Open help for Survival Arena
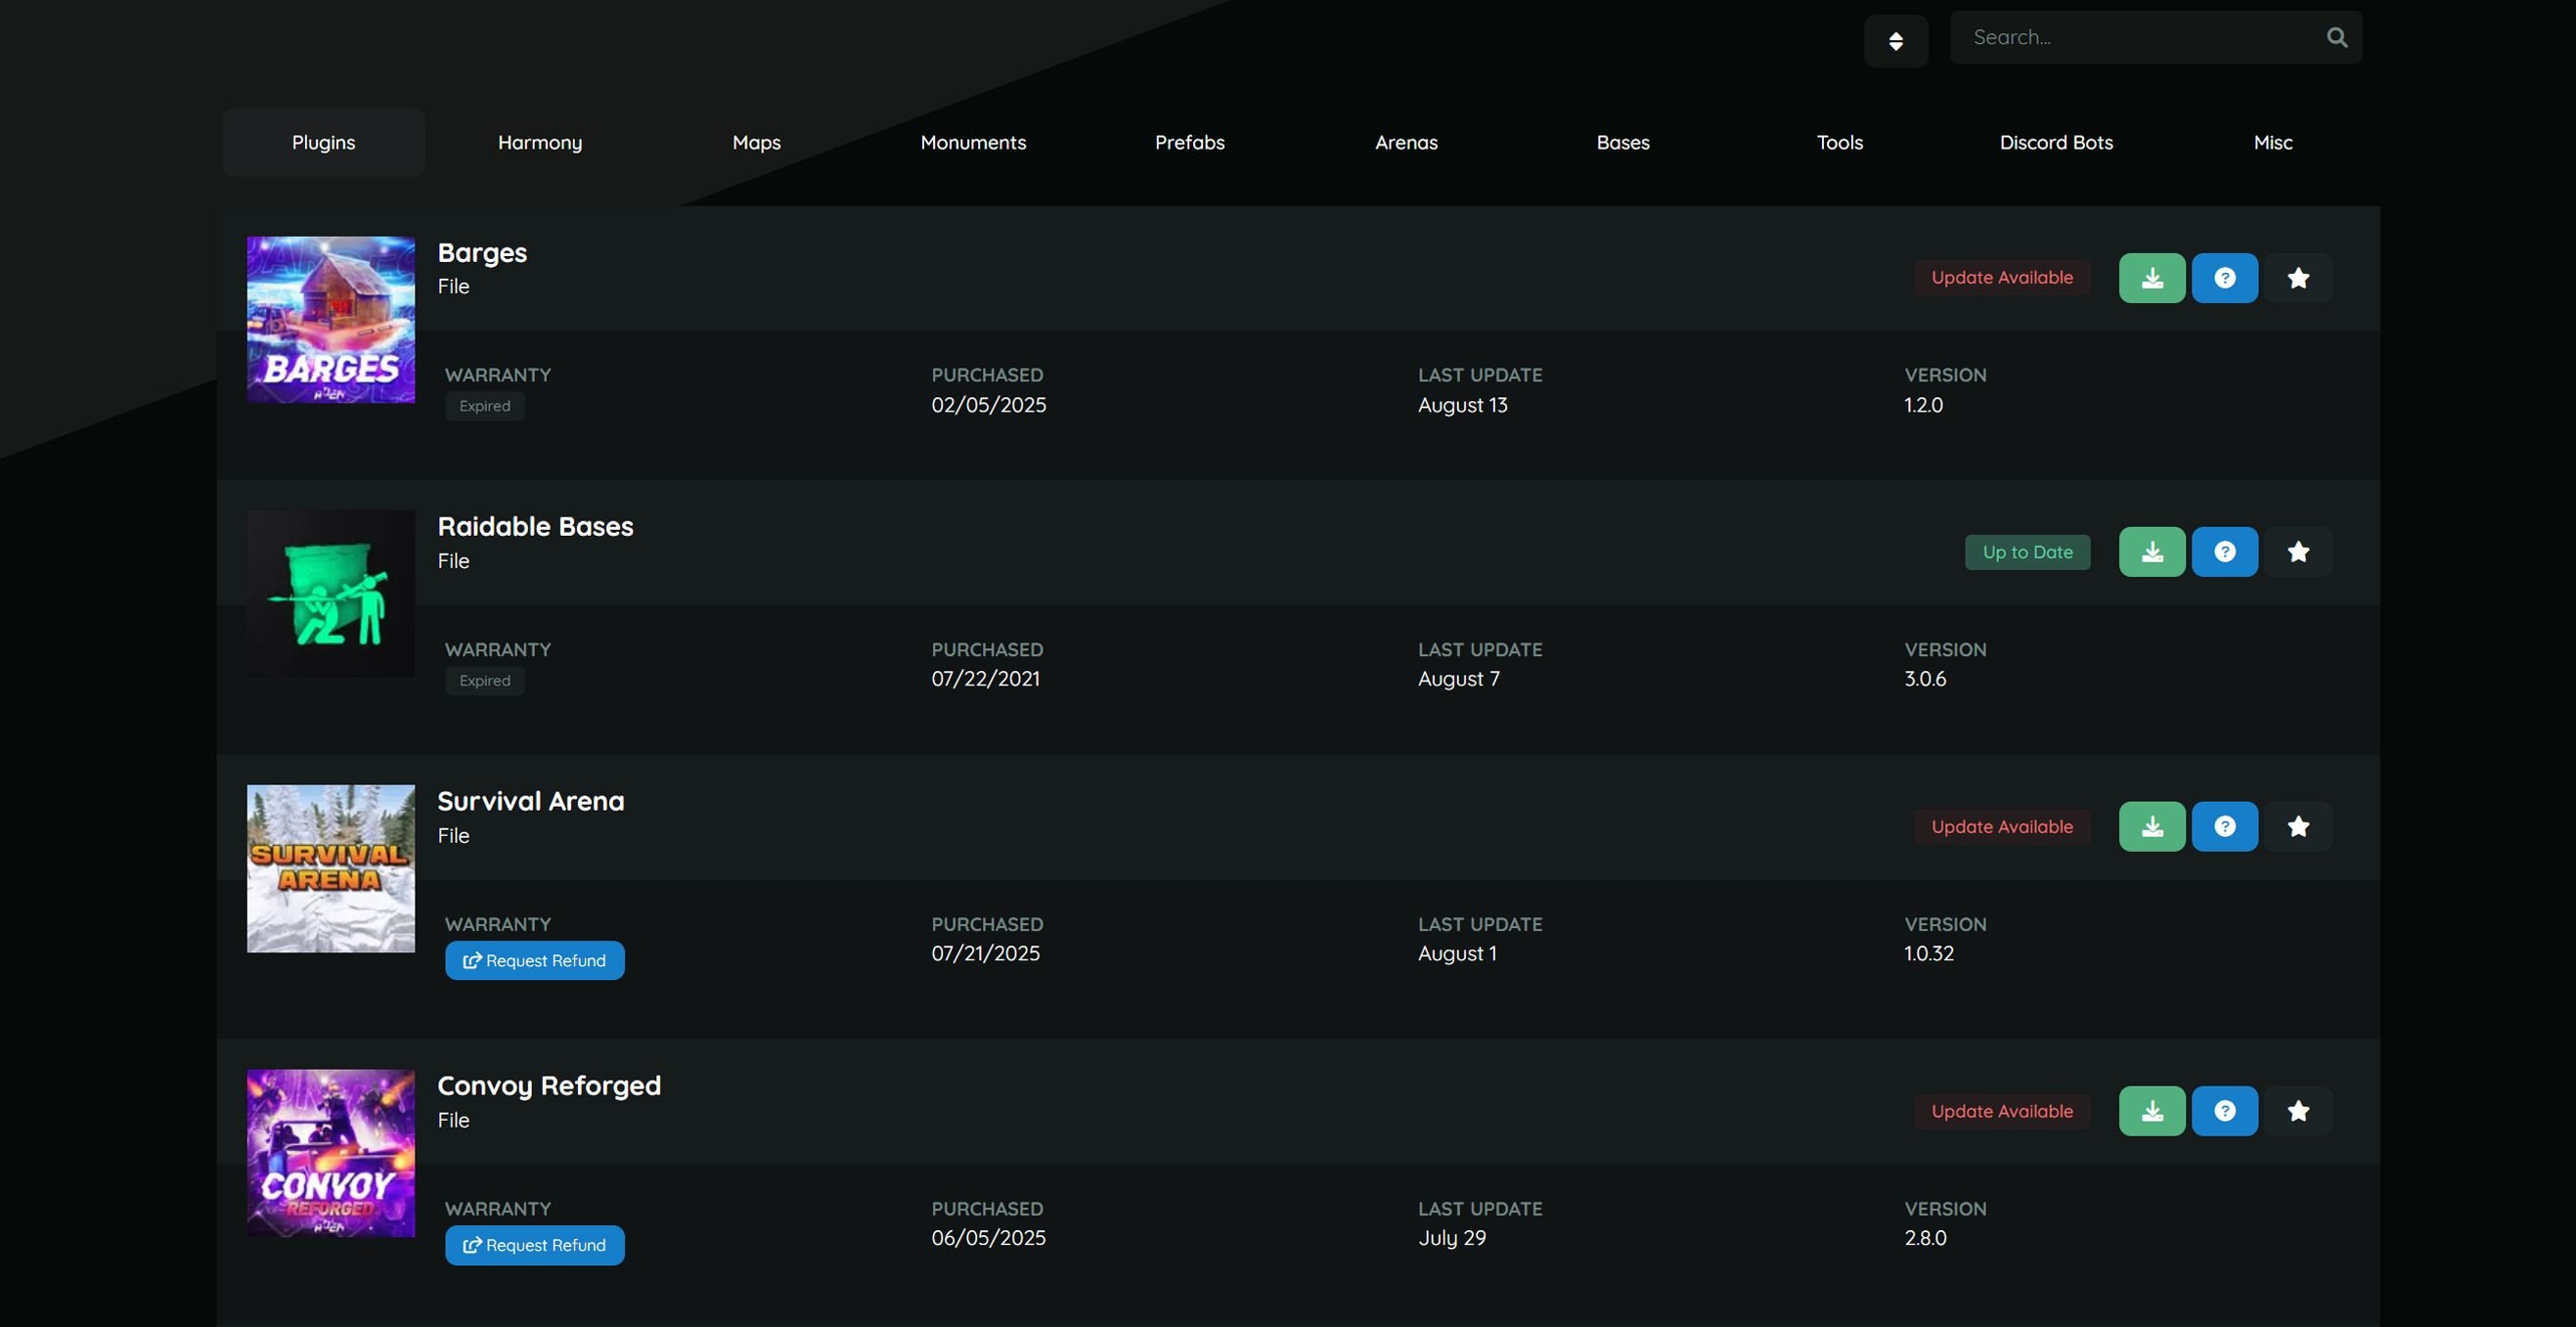 [x=2225, y=827]
